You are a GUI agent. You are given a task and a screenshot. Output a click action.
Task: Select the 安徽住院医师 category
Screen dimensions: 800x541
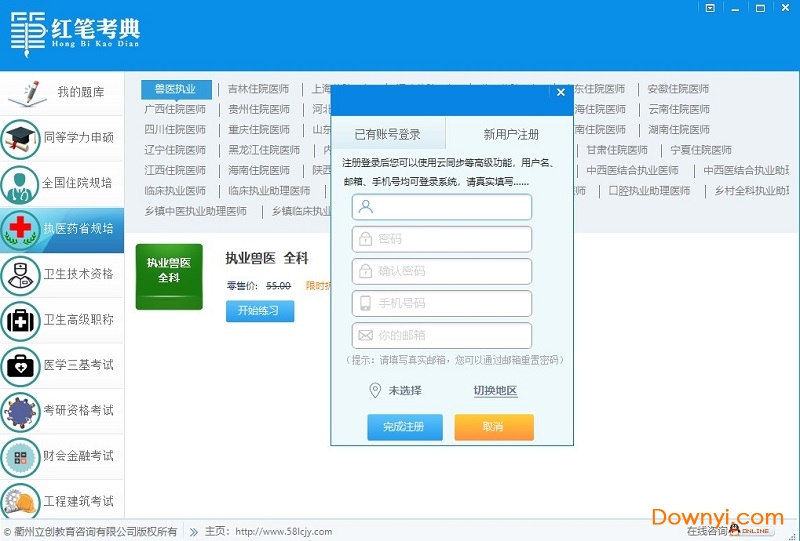click(x=678, y=89)
